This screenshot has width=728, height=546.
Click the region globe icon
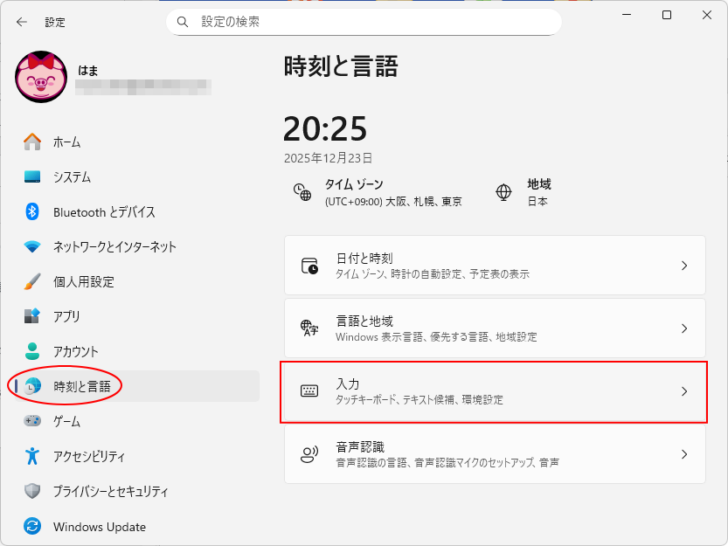(x=504, y=192)
